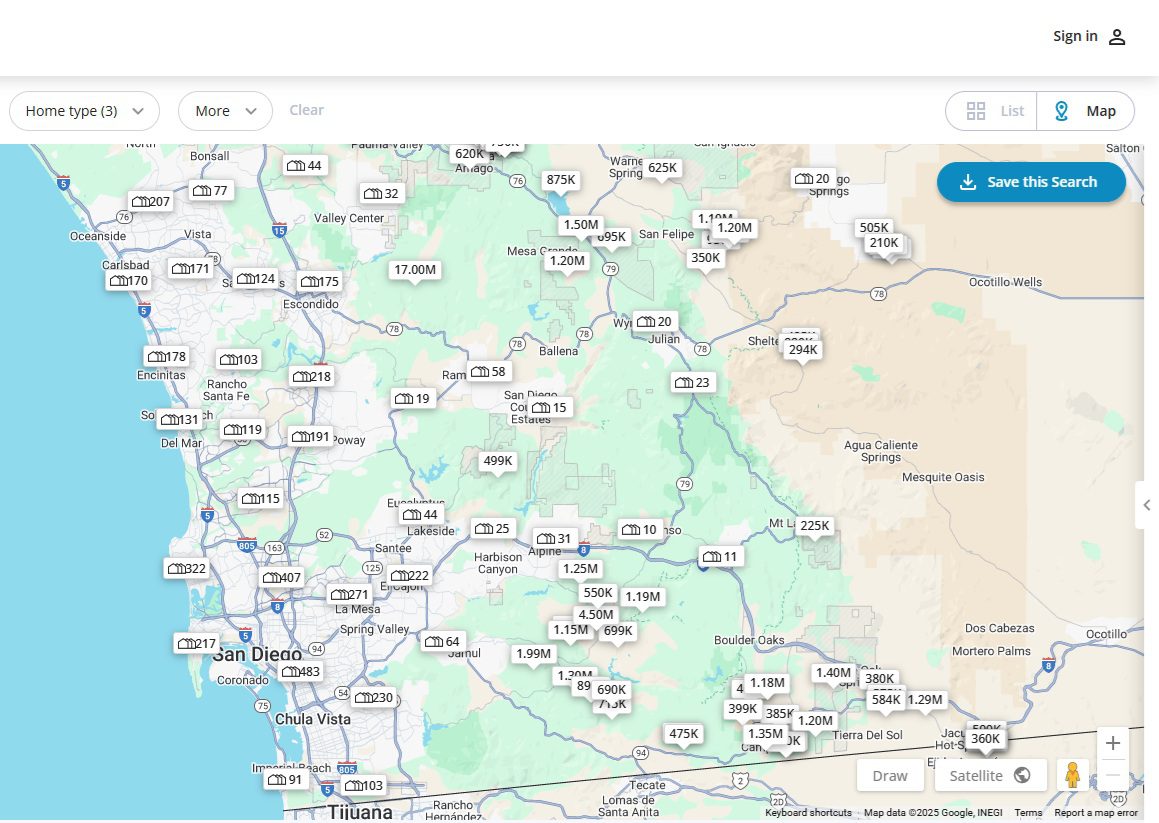This screenshot has height=823, width=1159.
Task: Open the 131 homes cluster marker
Action: tap(180, 419)
